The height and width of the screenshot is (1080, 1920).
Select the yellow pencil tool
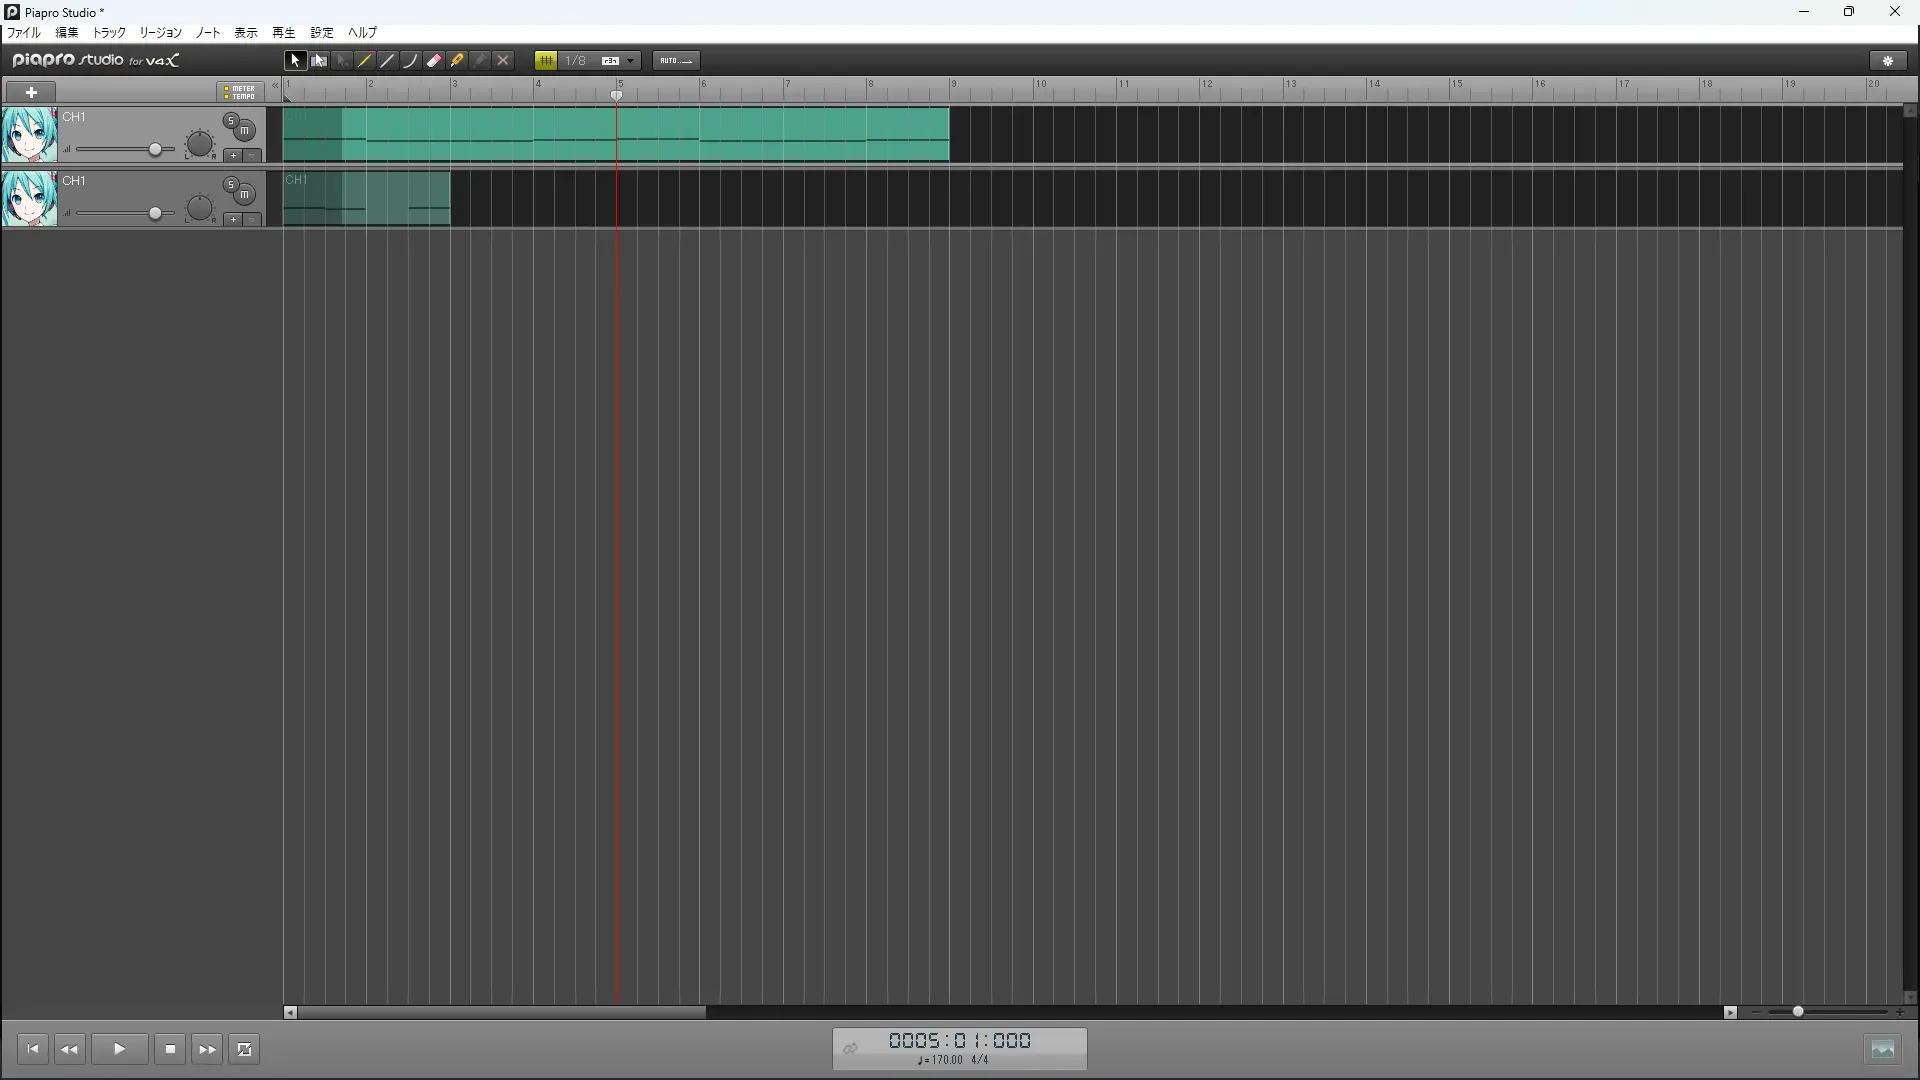[365, 61]
